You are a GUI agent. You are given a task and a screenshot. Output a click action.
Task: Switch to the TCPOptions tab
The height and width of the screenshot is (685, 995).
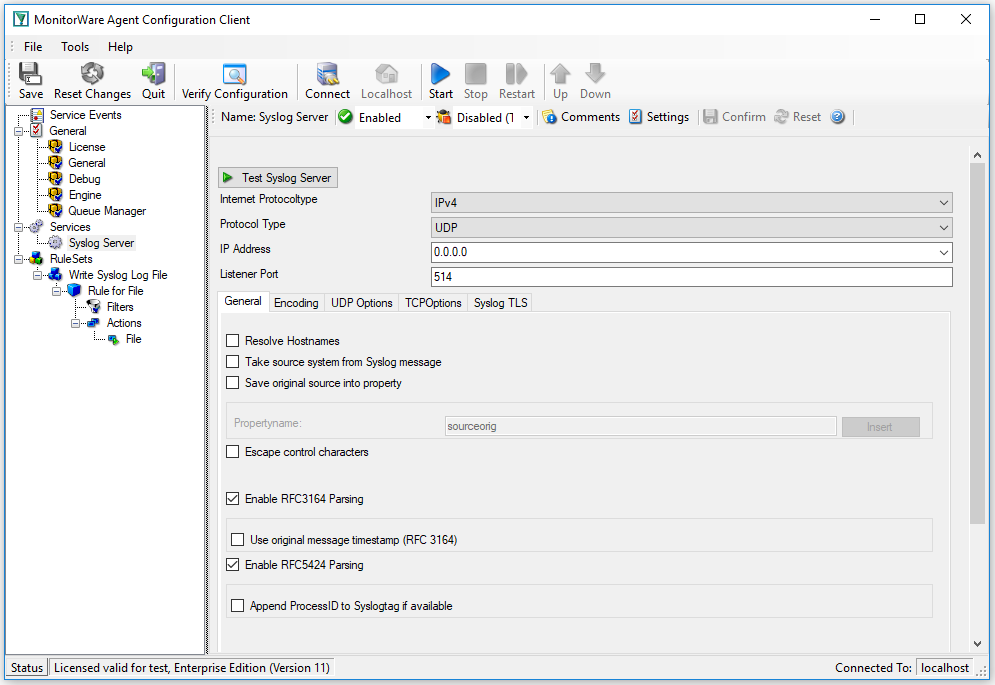pyautogui.click(x=433, y=303)
